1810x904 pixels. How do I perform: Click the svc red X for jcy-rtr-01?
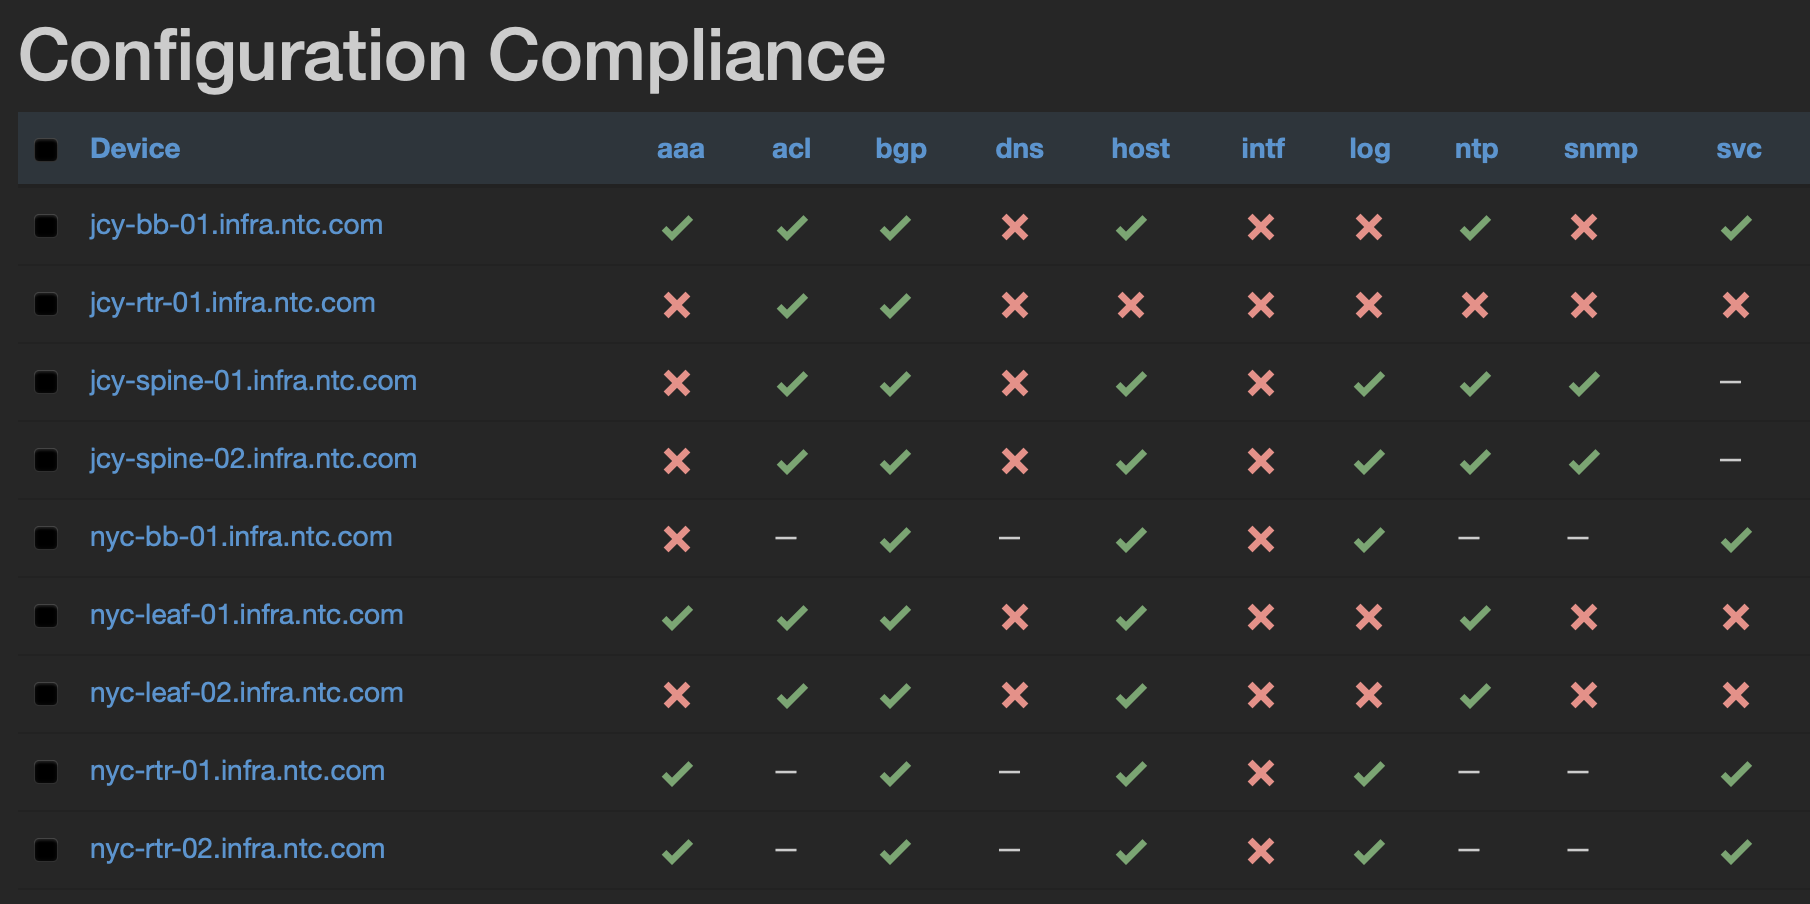(x=1736, y=305)
